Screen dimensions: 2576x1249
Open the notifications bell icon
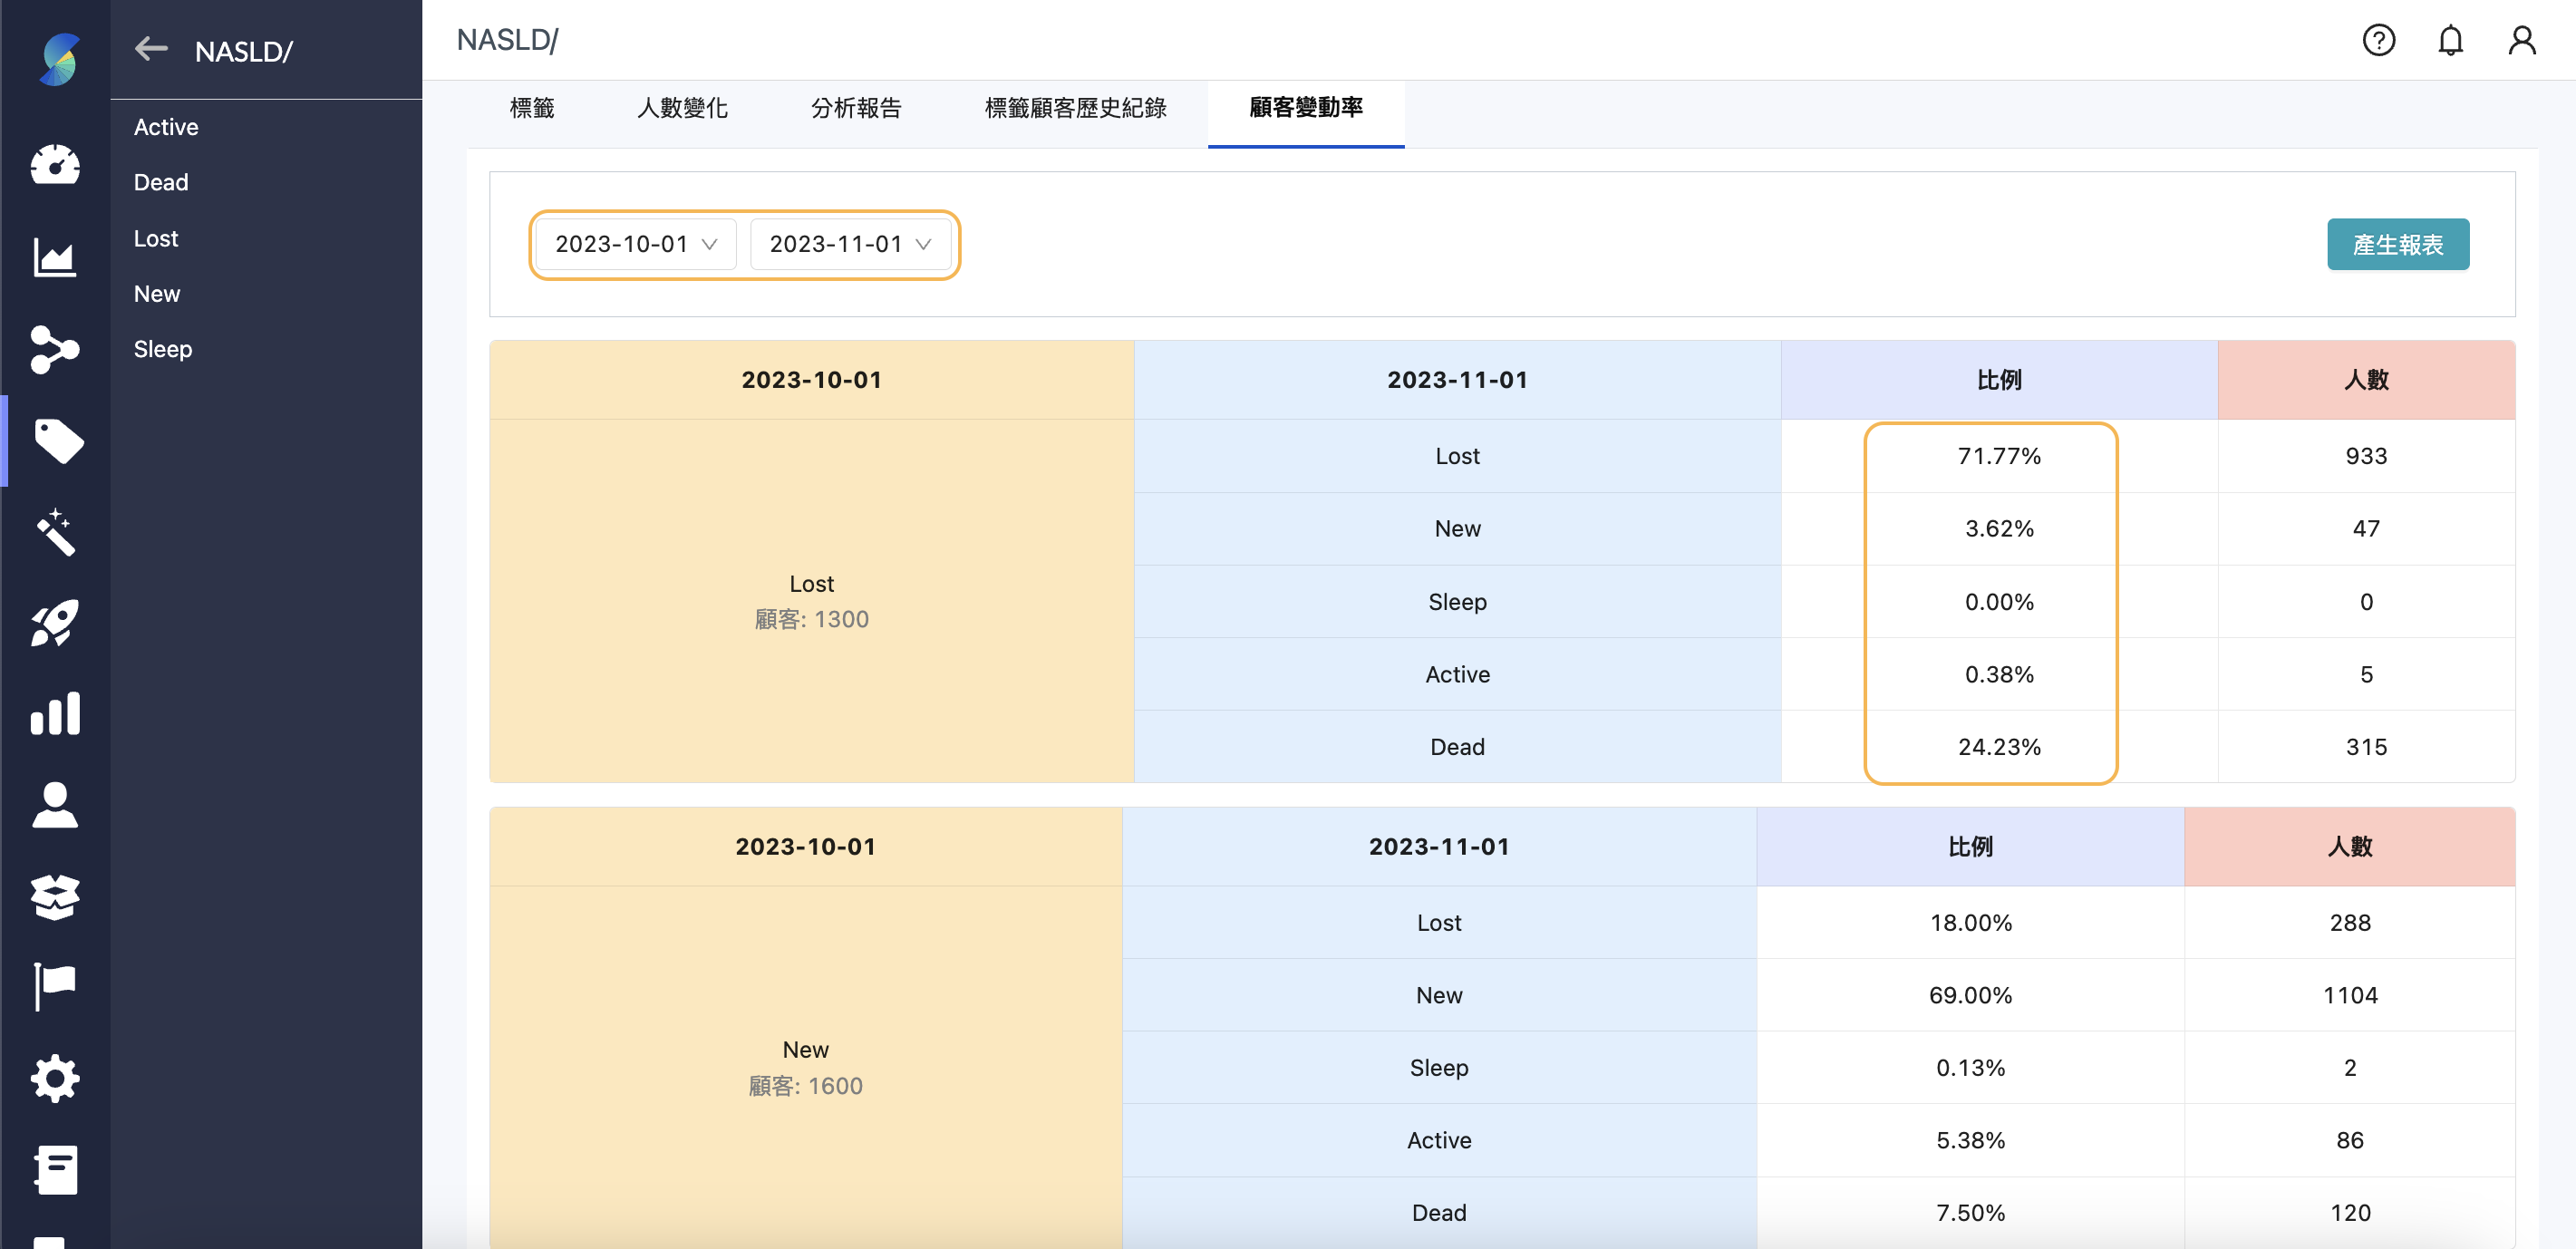click(2450, 40)
